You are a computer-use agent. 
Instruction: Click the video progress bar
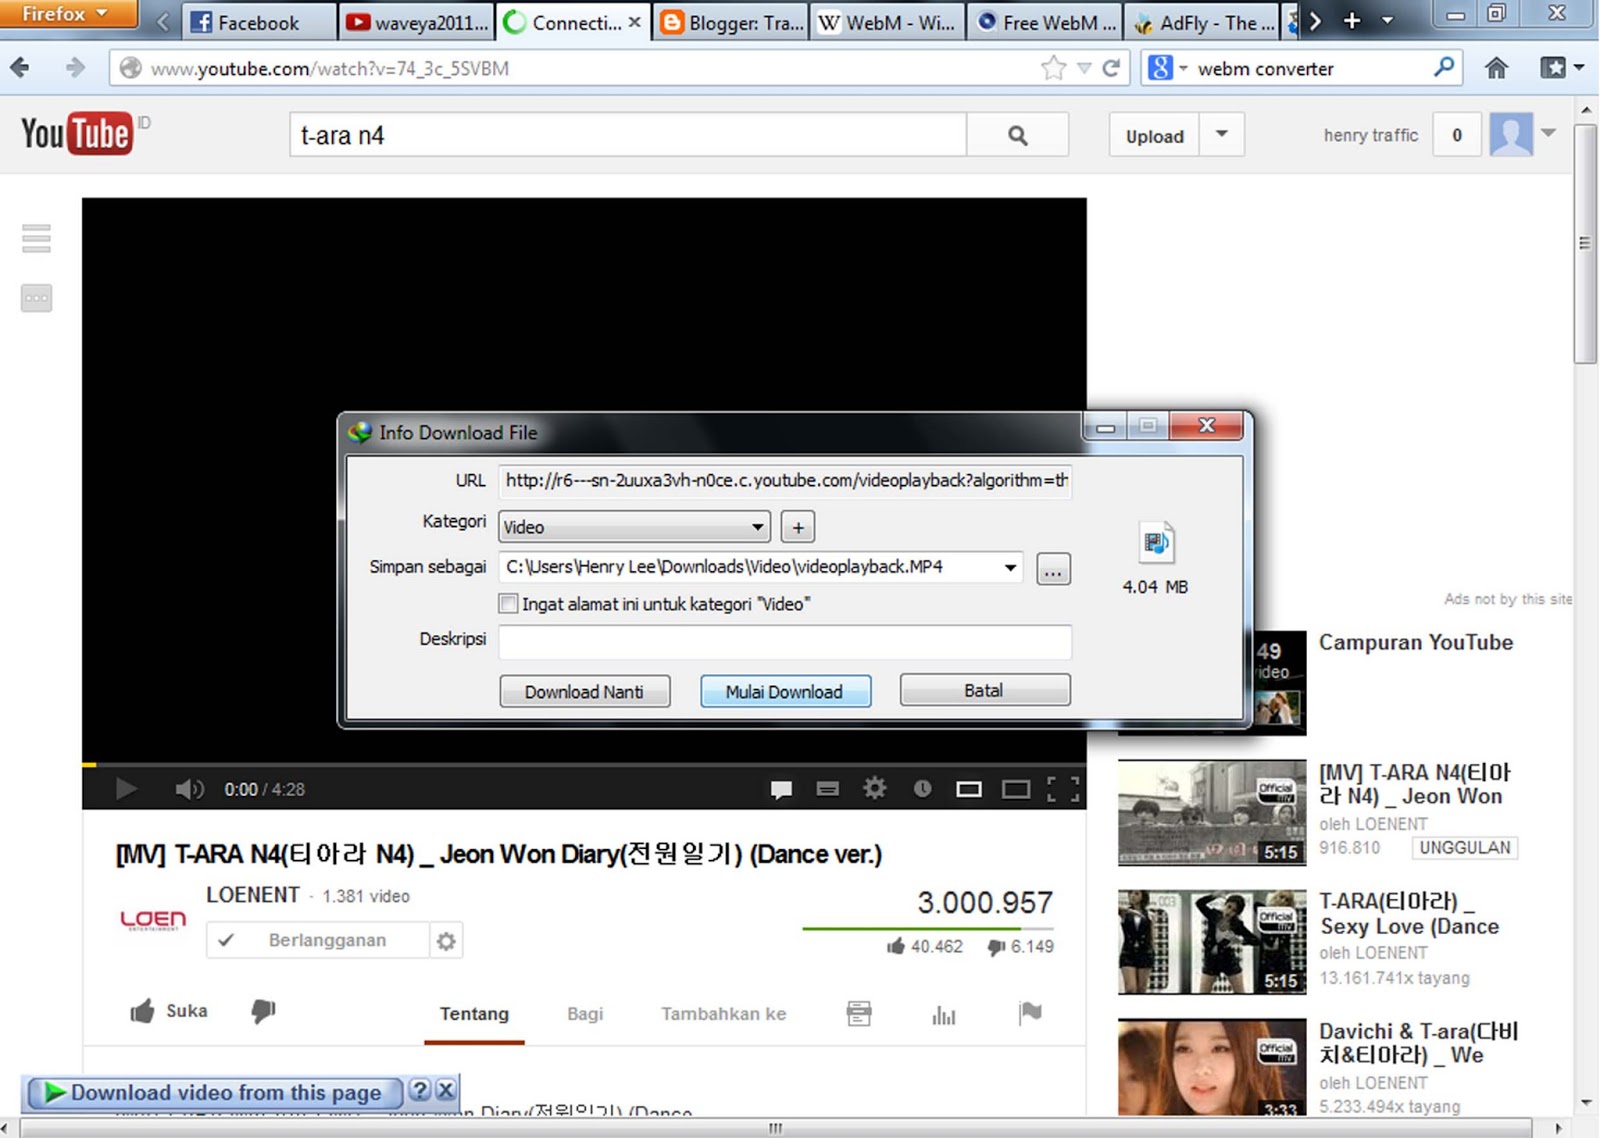(x=584, y=765)
